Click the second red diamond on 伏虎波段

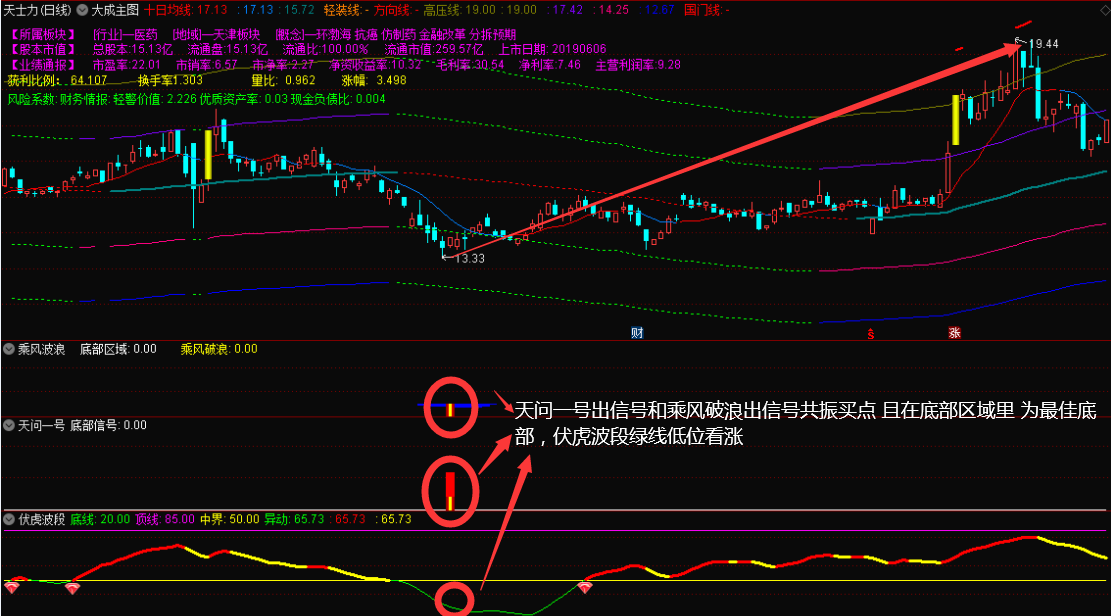tap(72, 587)
